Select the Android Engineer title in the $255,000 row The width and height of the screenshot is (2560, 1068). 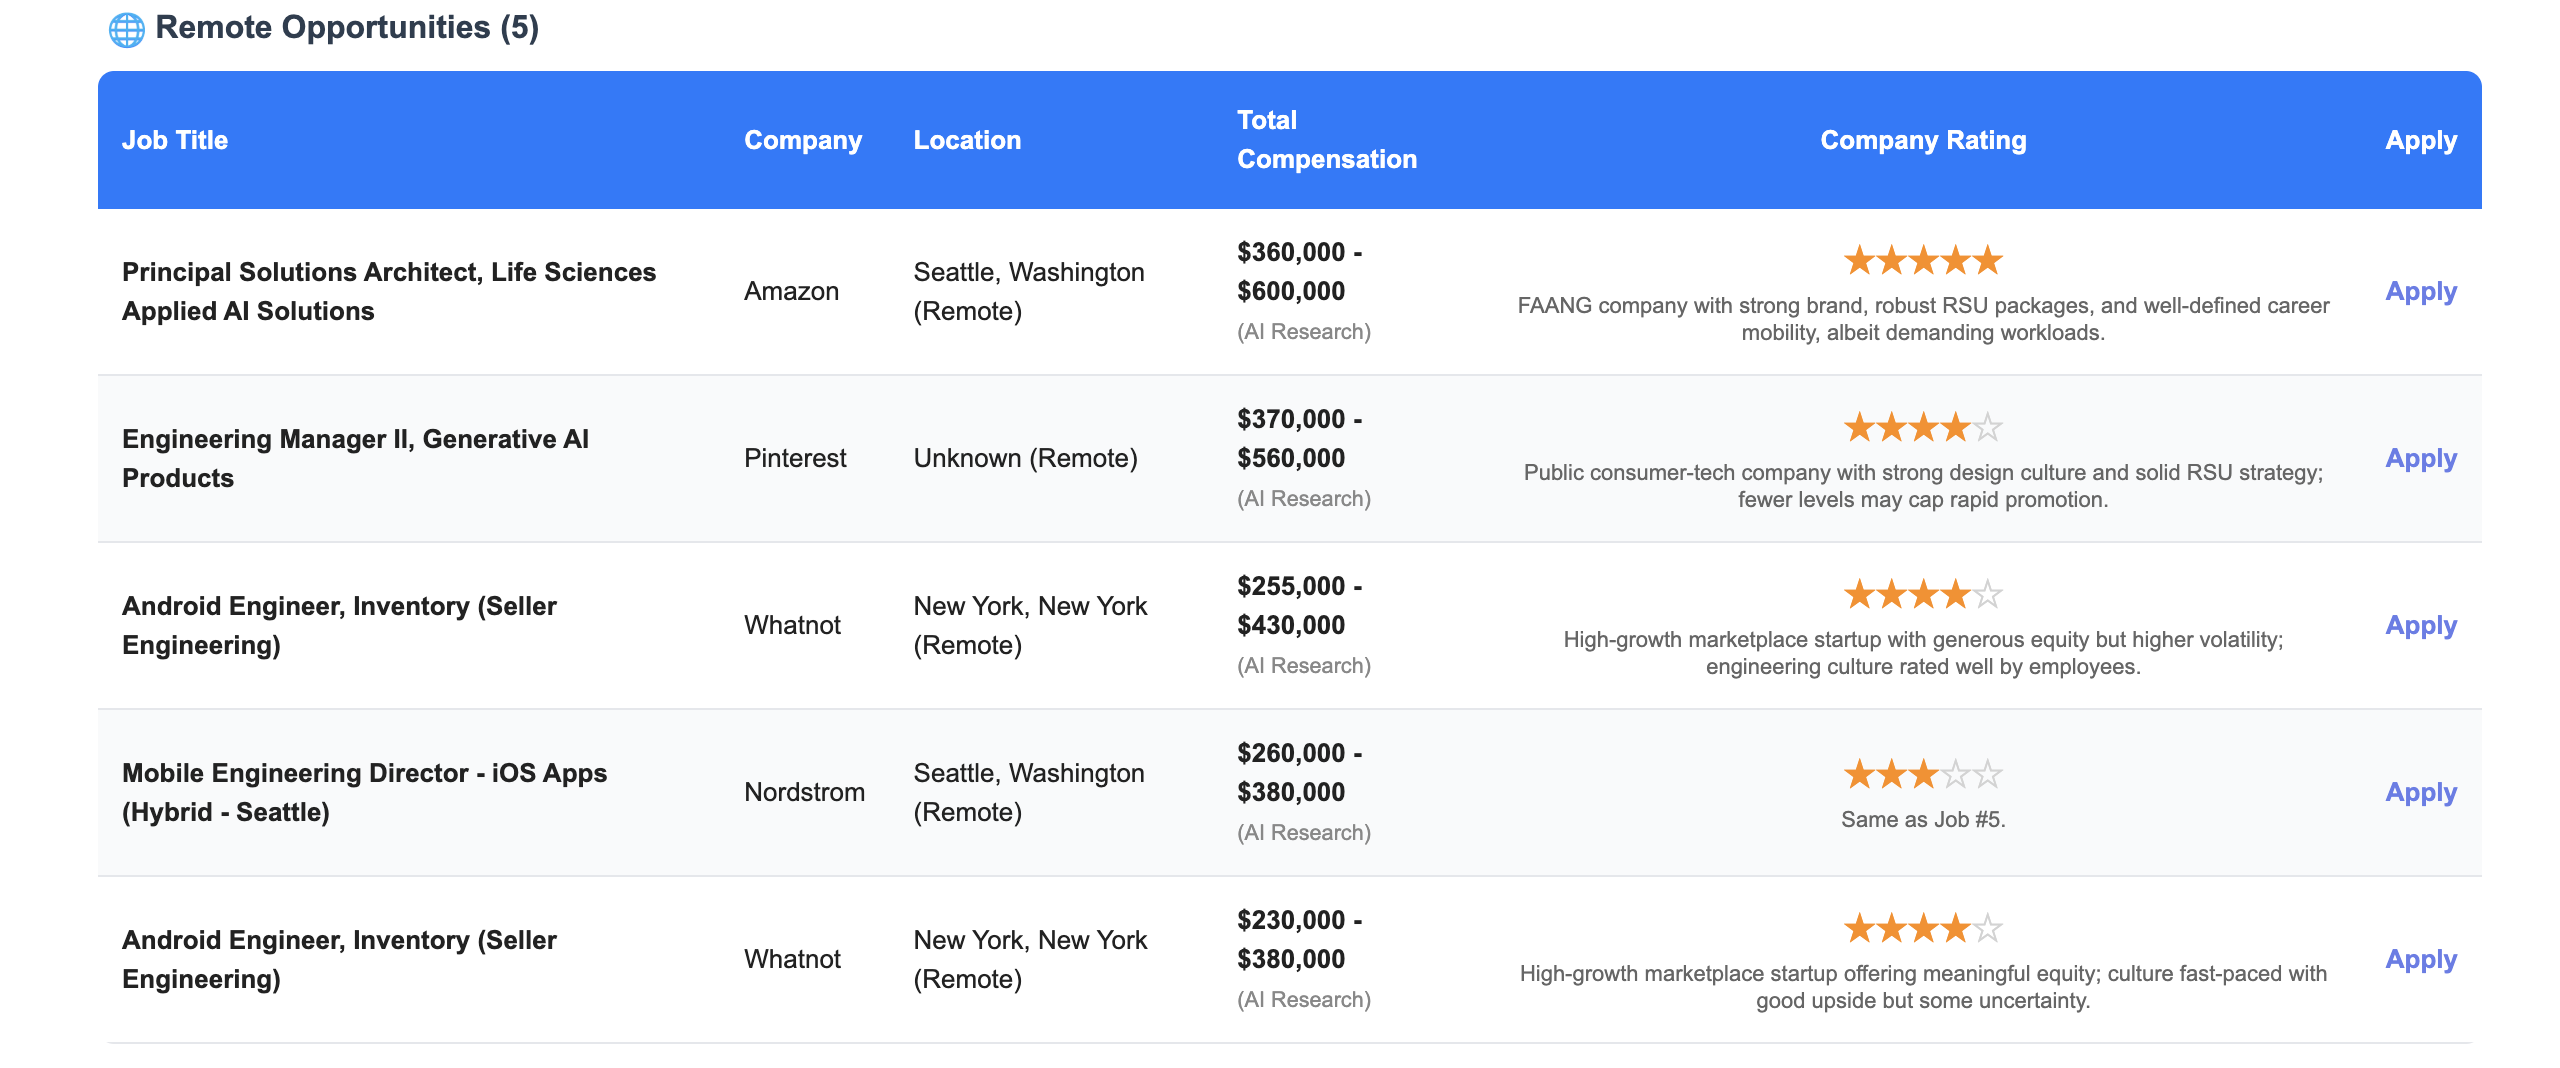[x=339, y=625]
